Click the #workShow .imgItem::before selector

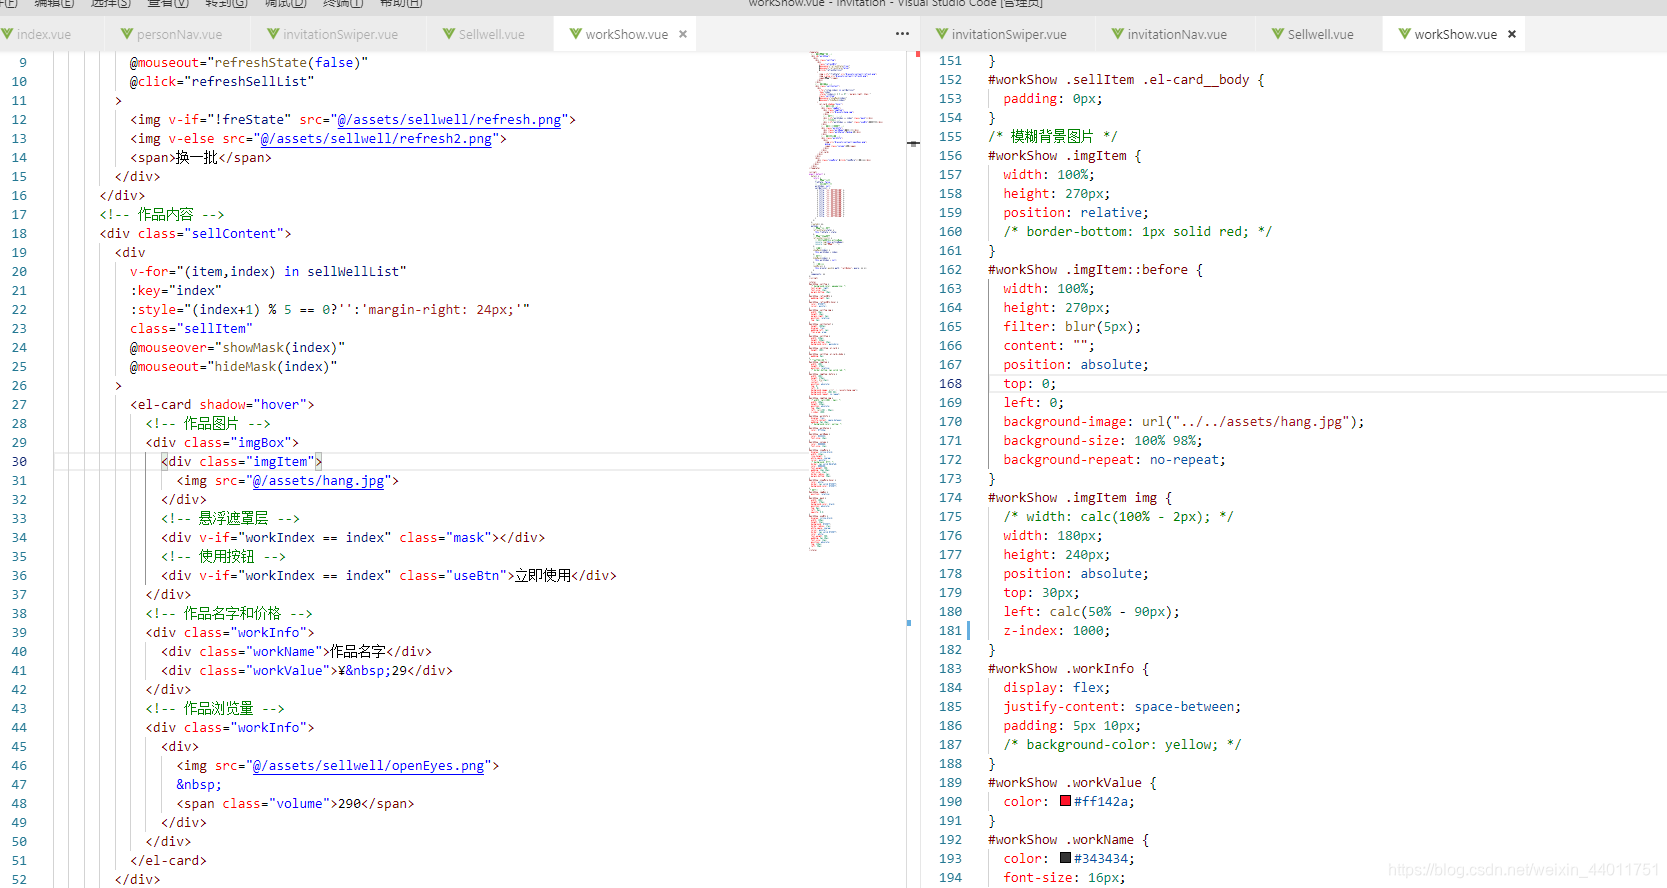pos(1095,270)
